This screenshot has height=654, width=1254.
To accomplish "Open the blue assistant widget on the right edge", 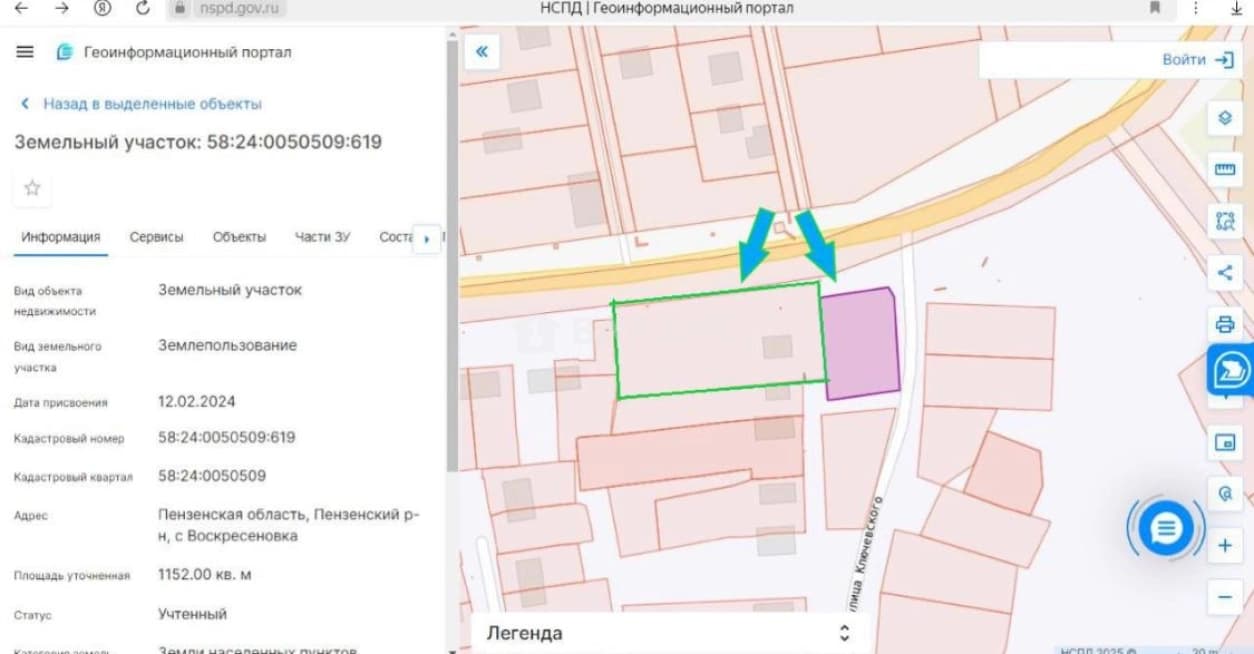I will pyautogui.click(x=1231, y=370).
